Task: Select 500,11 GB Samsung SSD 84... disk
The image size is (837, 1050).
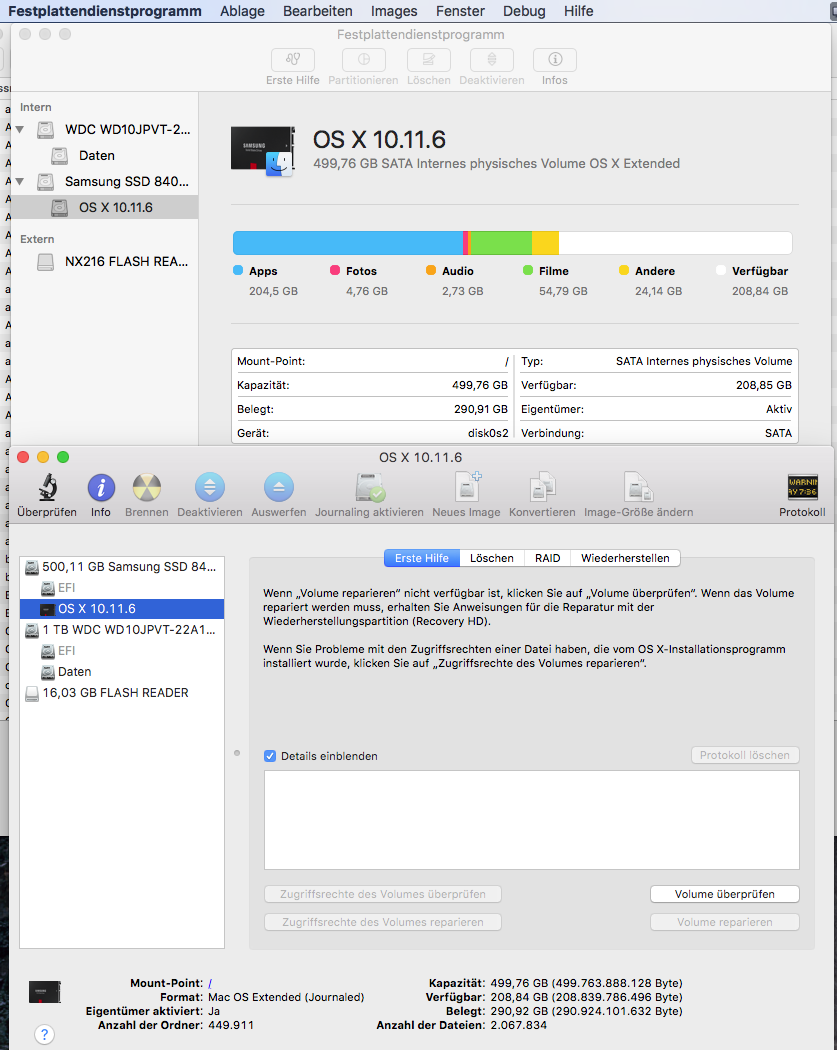Action: tap(122, 567)
